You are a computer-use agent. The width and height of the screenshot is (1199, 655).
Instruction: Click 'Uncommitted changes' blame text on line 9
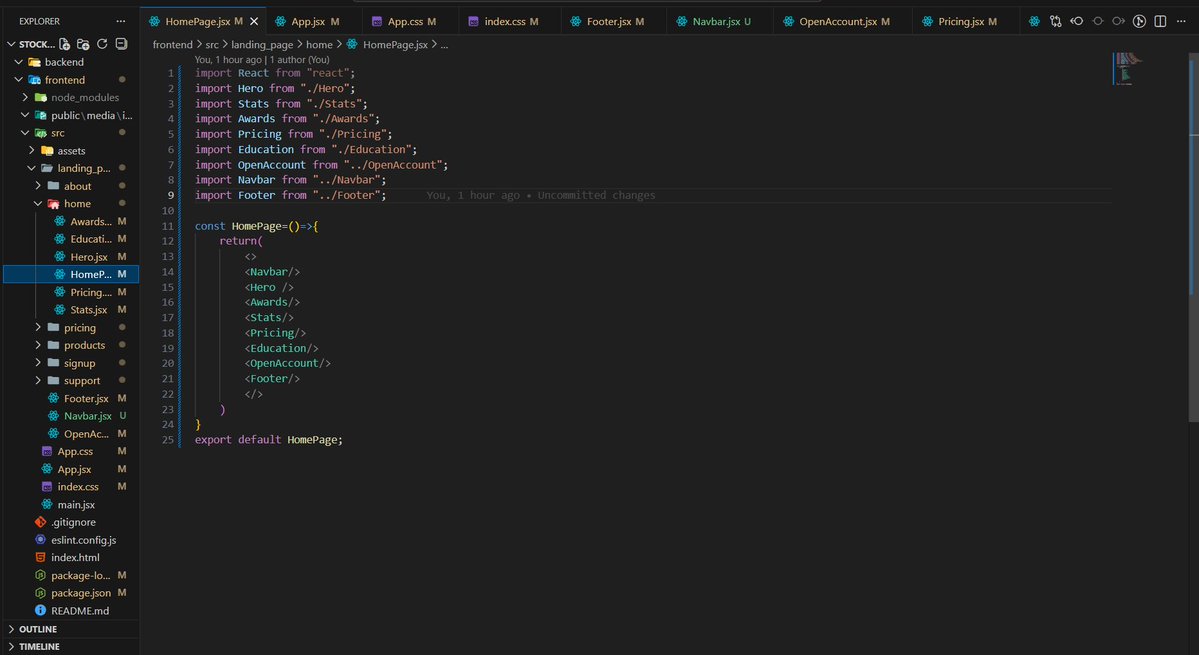click(x=596, y=195)
